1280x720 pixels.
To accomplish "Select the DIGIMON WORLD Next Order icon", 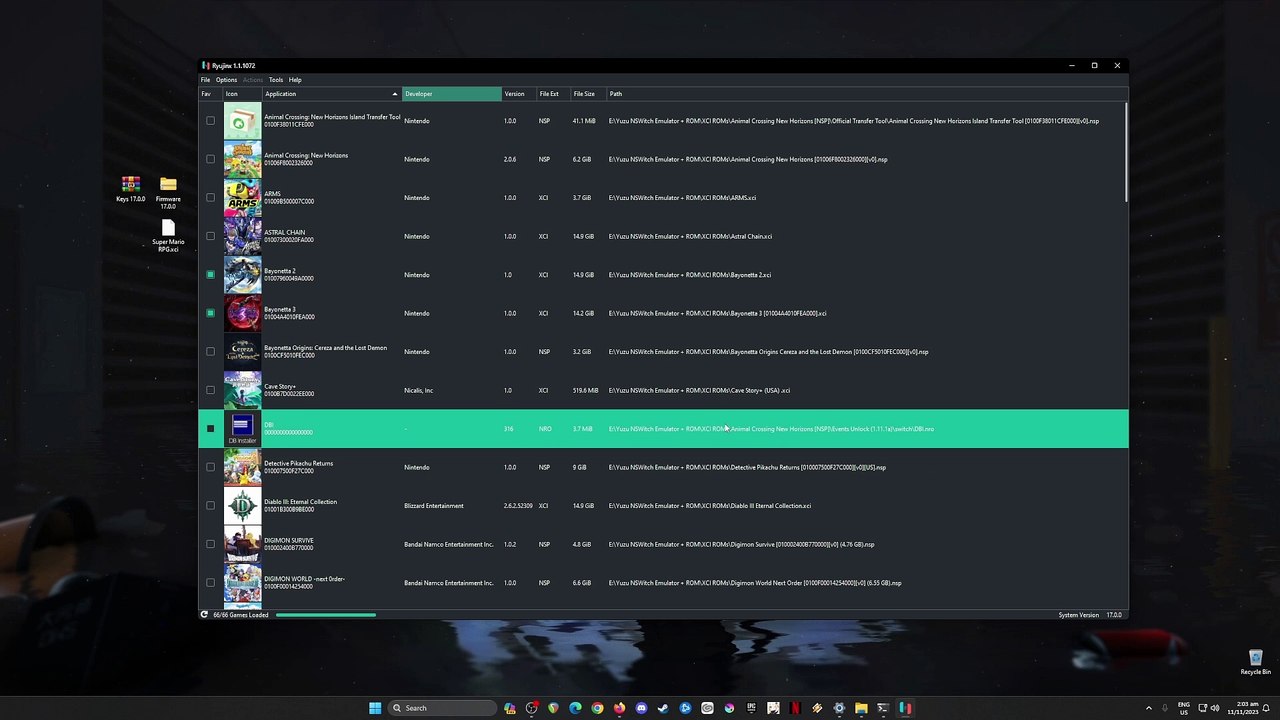I will (x=242, y=583).
